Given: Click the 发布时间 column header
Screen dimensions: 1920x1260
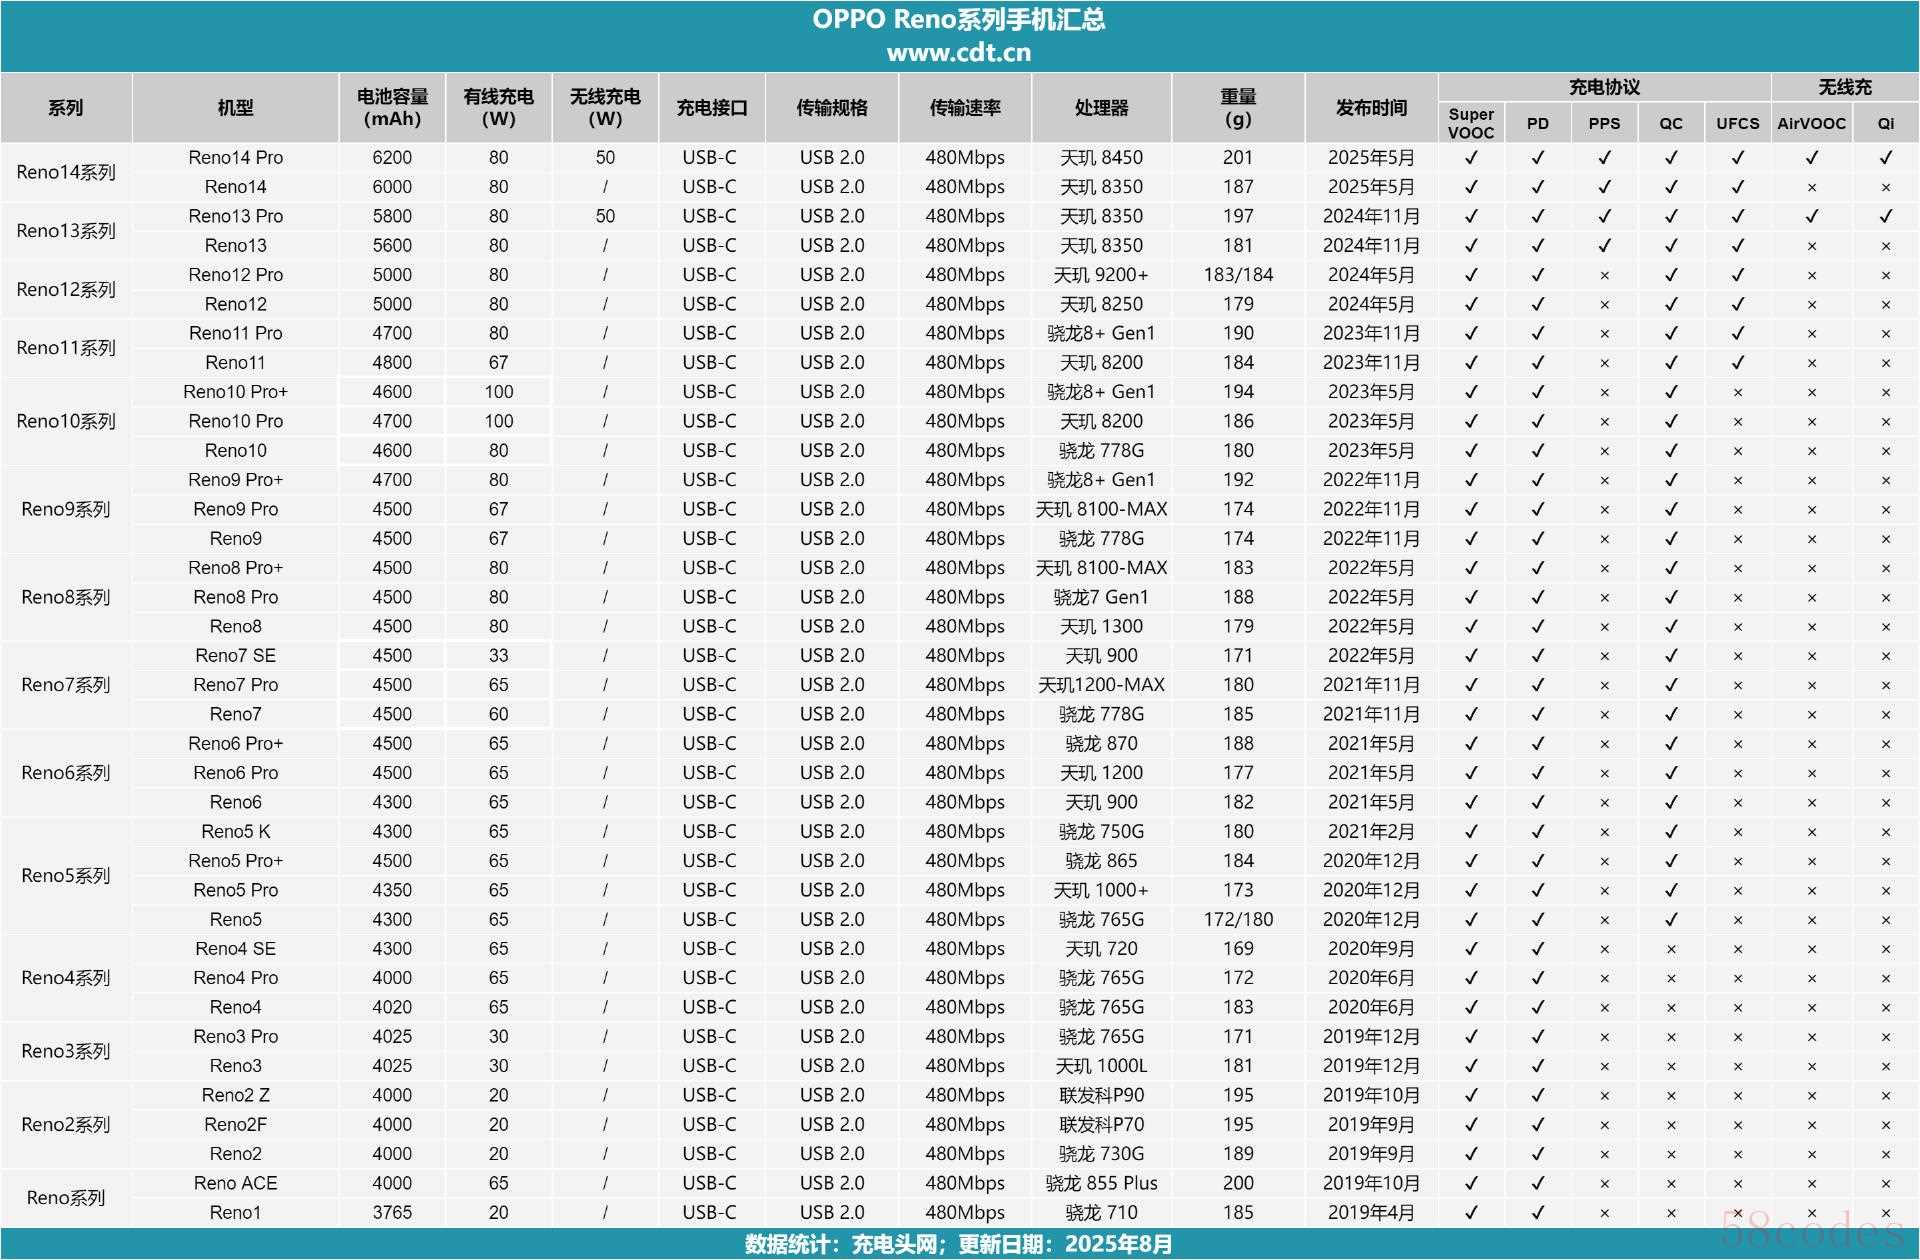Looking at the screenshot, I should pyautogui.click(x=1371, y=108).
